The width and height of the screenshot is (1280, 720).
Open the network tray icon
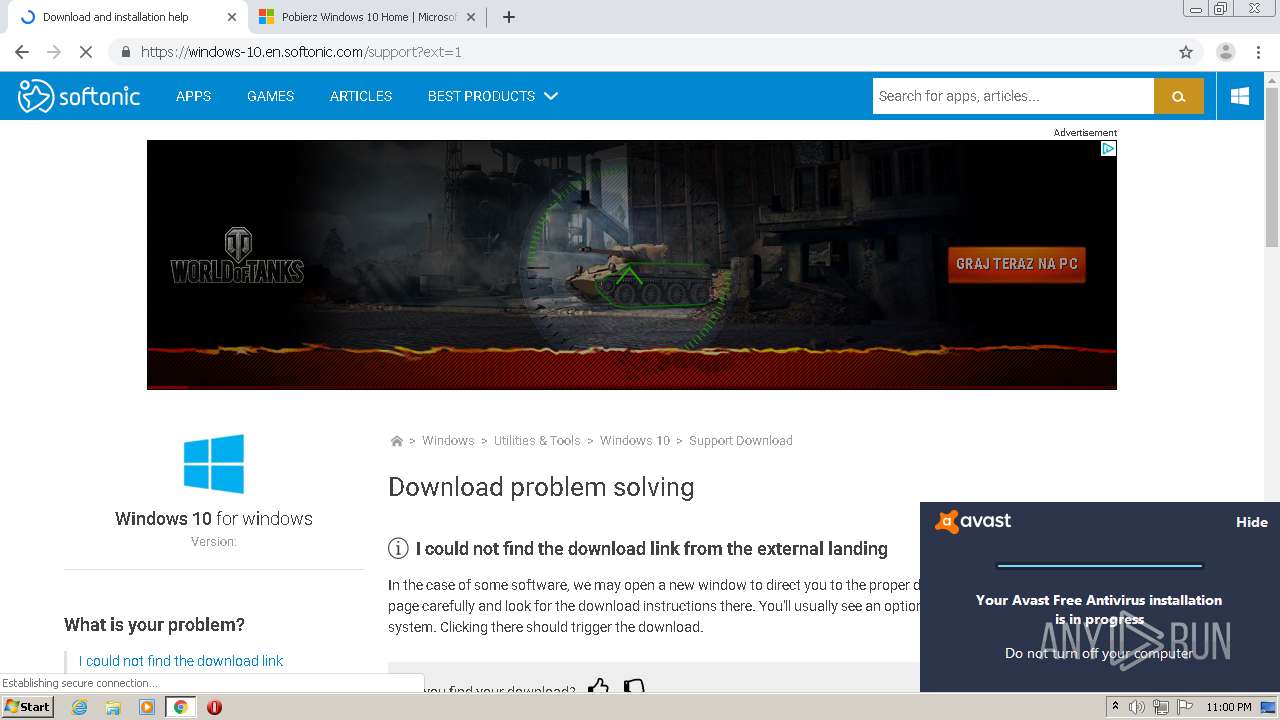[1160, 707]
